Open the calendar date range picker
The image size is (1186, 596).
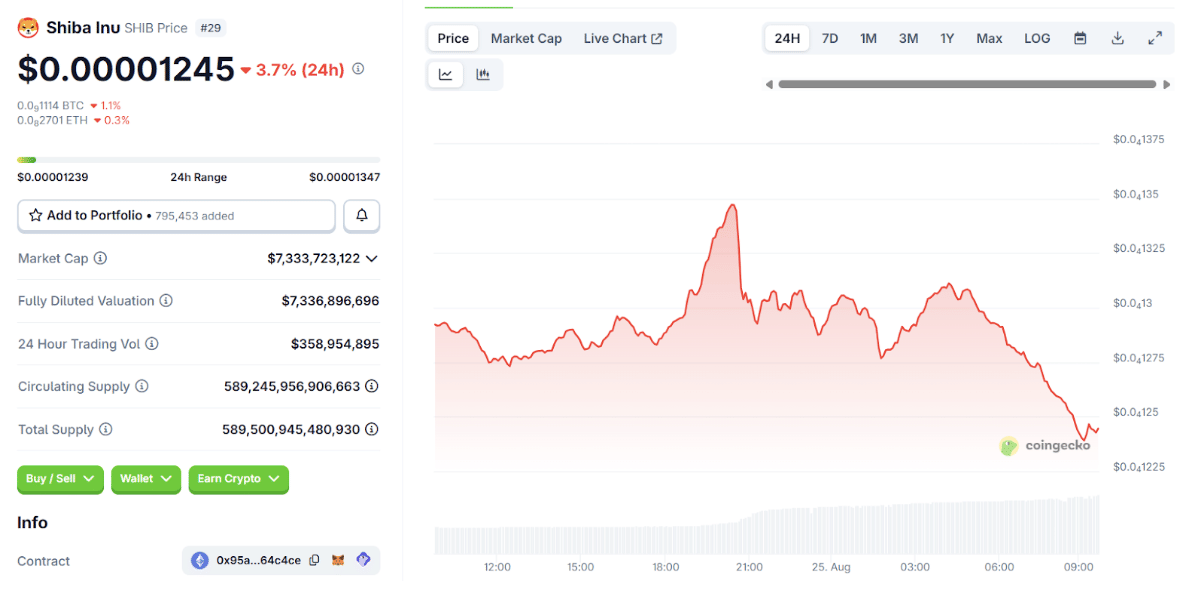(x=1080, y=39)
